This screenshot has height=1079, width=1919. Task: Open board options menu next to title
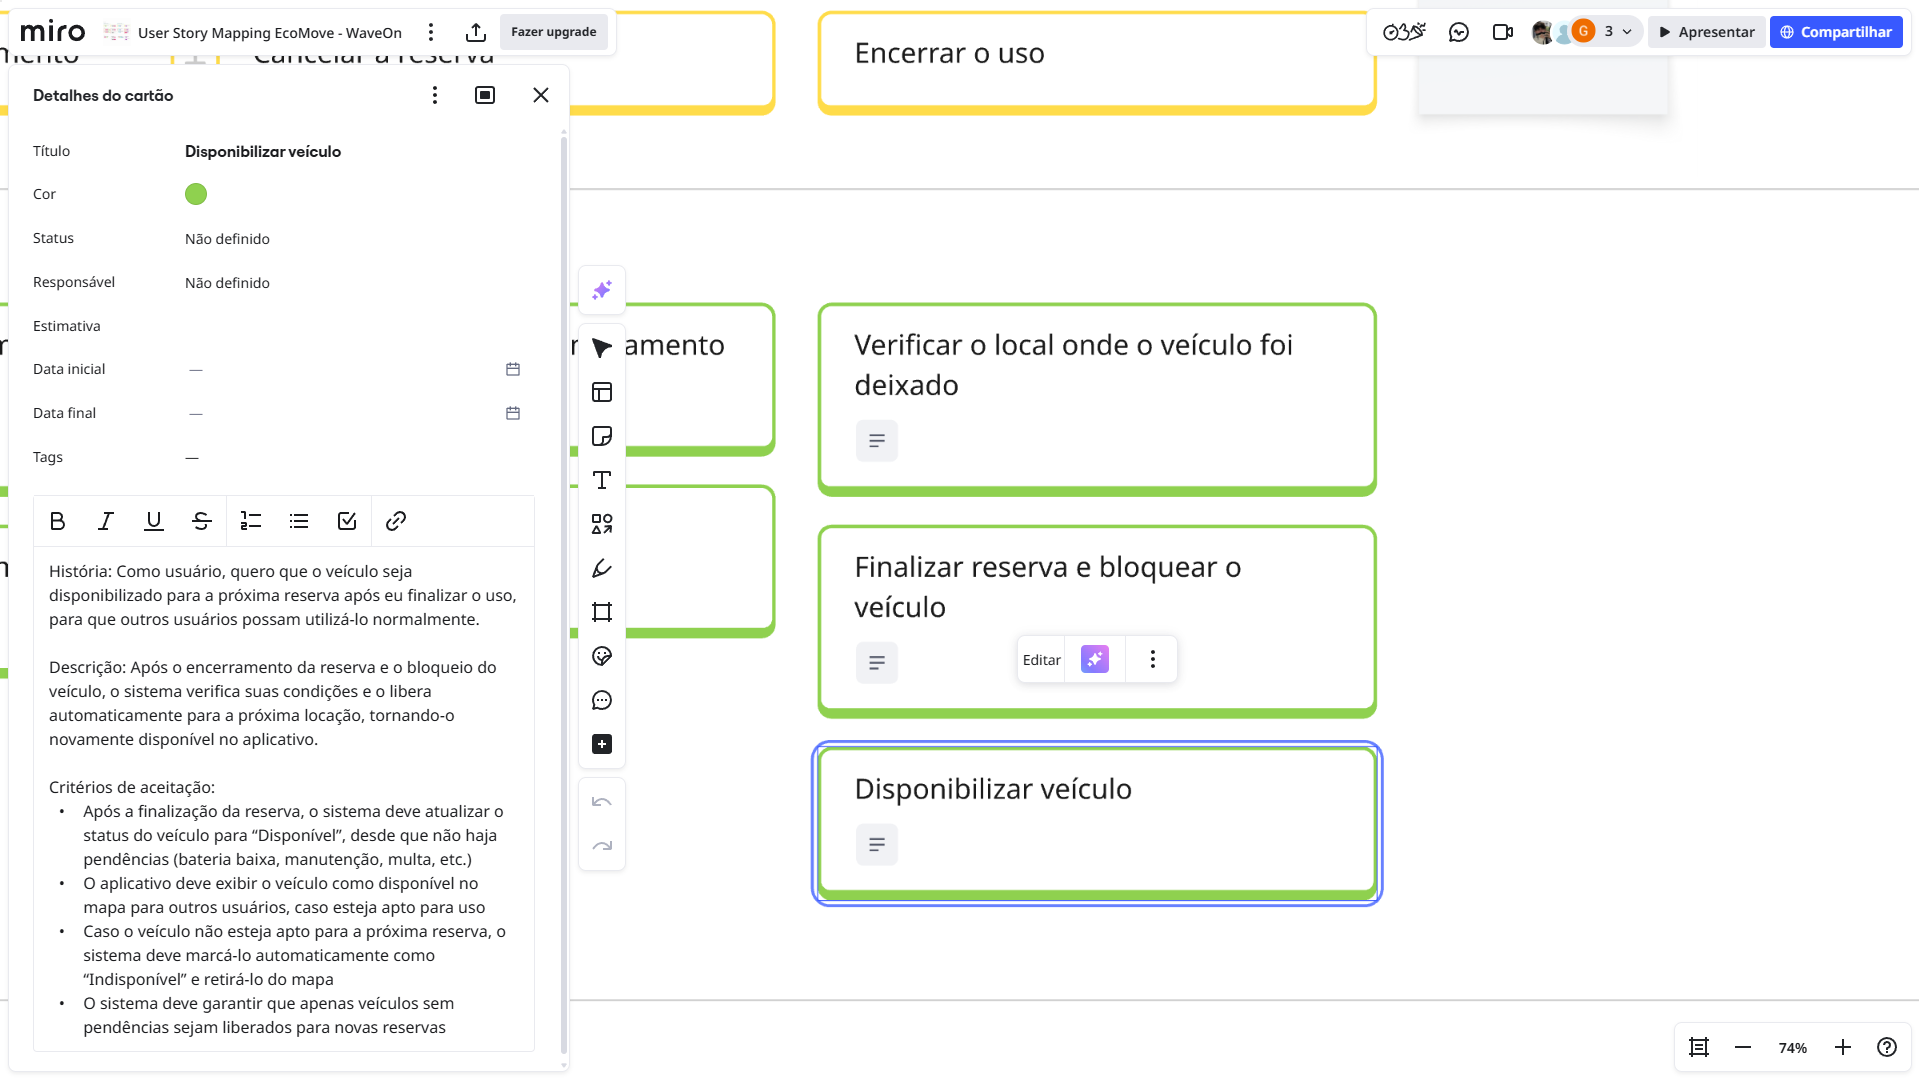431,32
